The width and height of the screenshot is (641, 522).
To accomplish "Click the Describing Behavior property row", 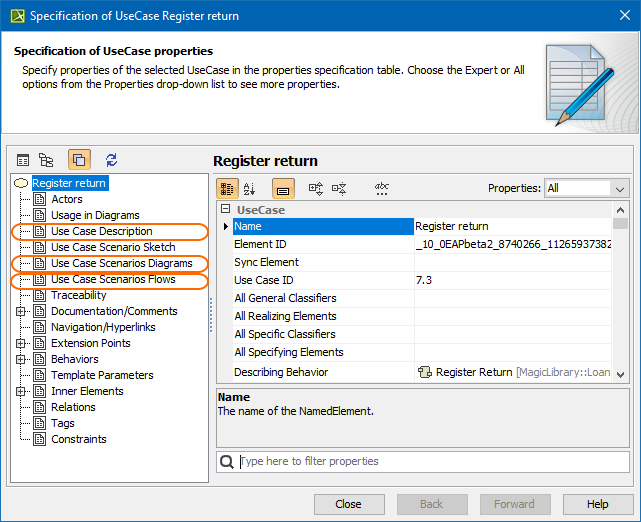I will (422, 372).
